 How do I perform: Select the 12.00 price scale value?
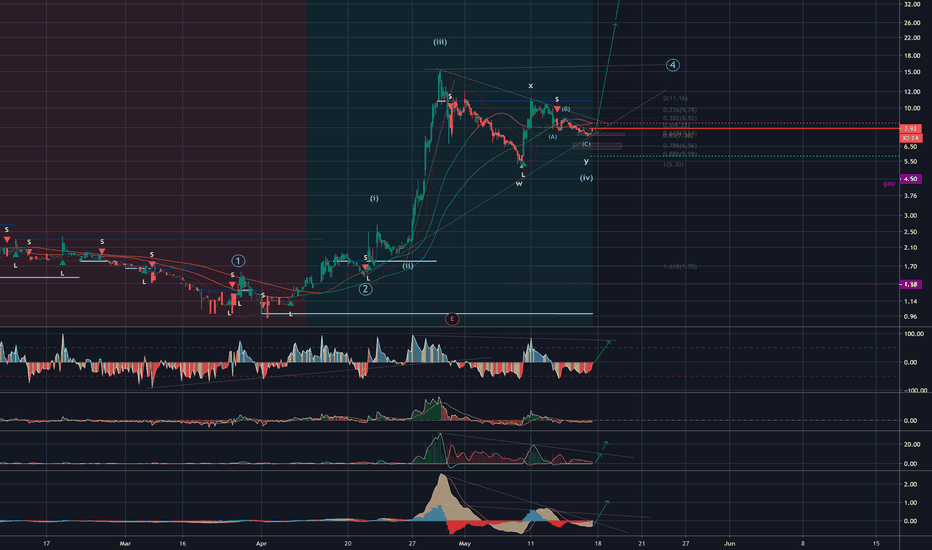tap(912, 92)
